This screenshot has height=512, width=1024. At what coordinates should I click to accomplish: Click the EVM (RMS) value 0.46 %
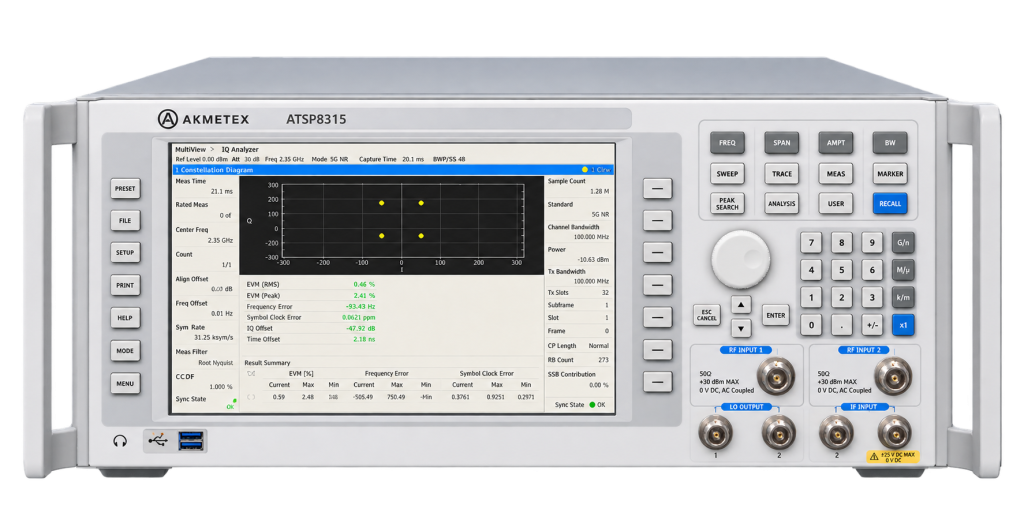pyautogui.click(x=364, y=284)
